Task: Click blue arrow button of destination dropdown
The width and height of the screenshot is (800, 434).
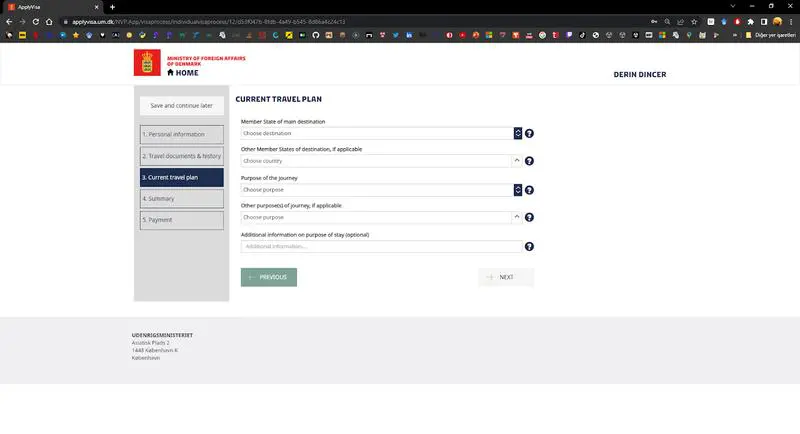Action: (x=518, y=133)
